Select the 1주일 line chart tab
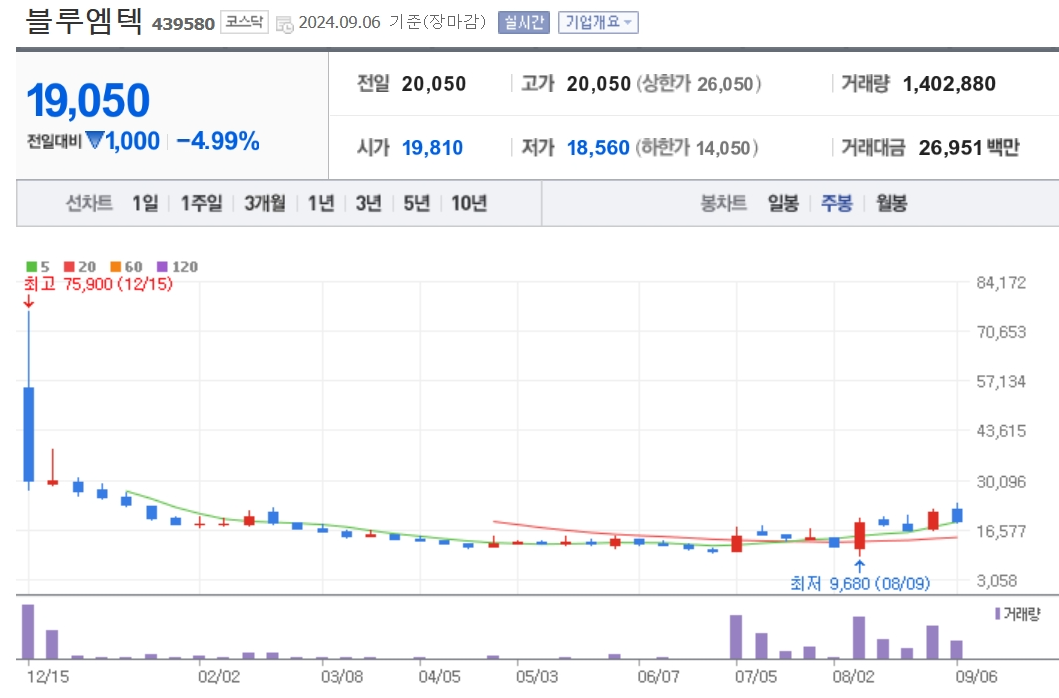 [201, 203]
